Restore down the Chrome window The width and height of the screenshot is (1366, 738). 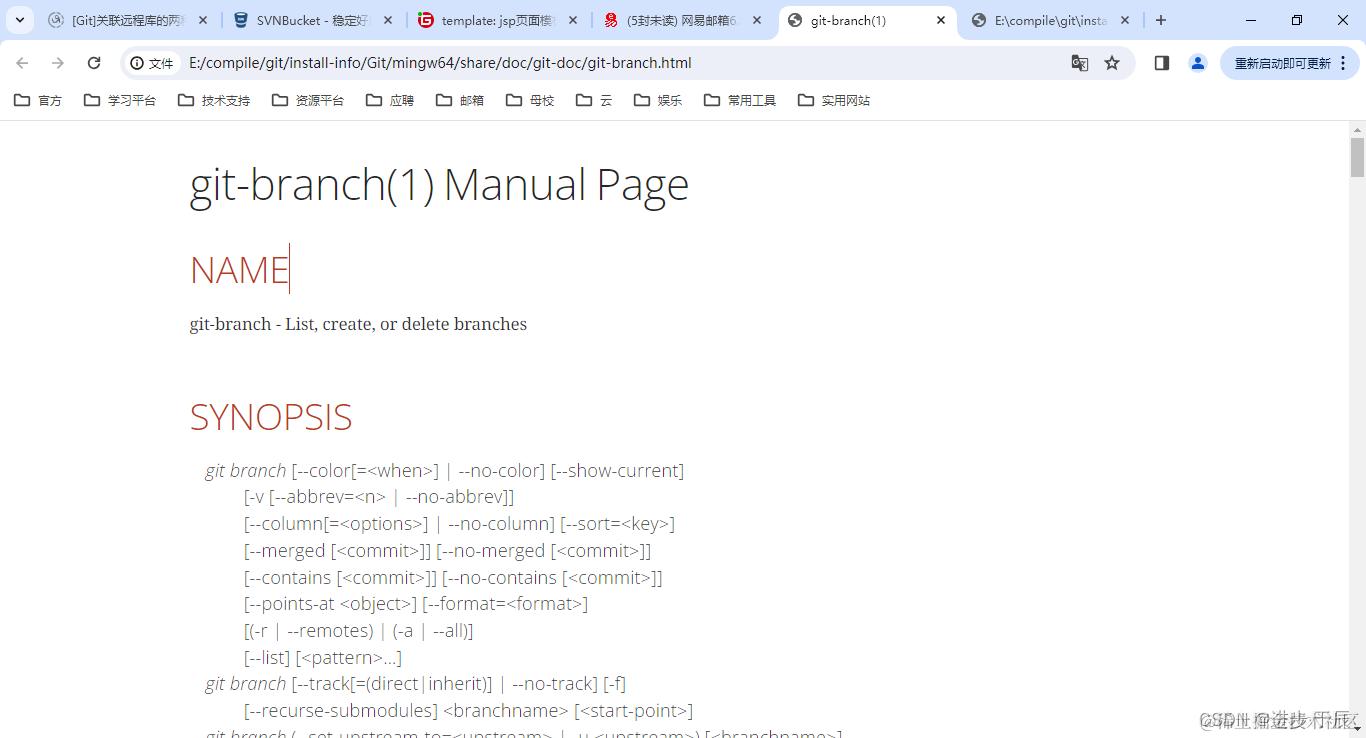(x=1297, y=20)
